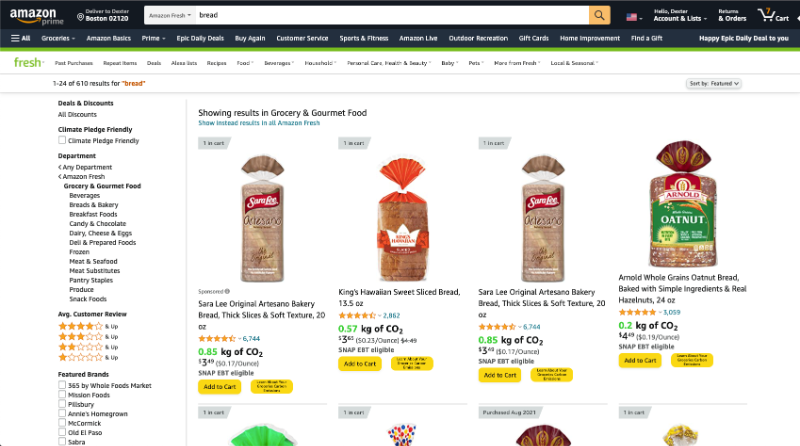Screen dimensions: 800x446
Task: Click the US flag language icon
Action: [632, 16]
